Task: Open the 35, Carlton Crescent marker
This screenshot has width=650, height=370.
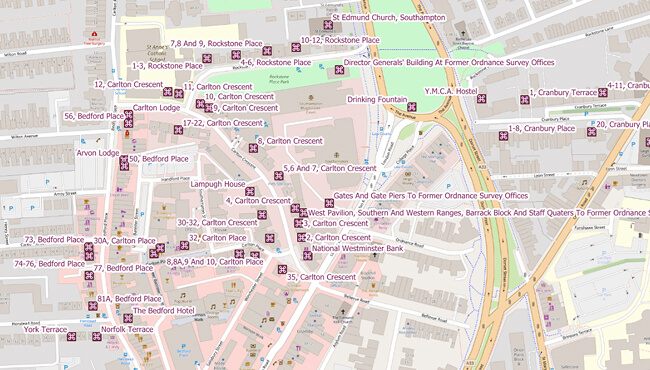Action: point(282,269)
